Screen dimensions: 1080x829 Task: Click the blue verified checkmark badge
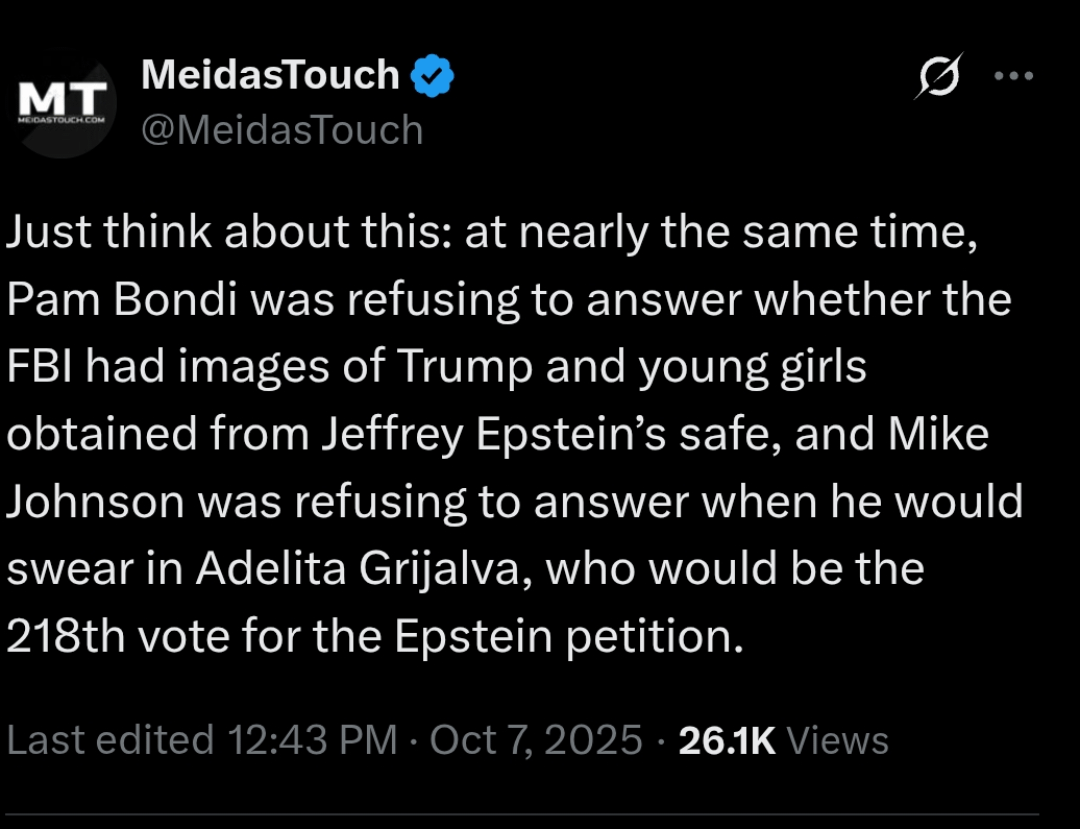click(x=433, y=76)
